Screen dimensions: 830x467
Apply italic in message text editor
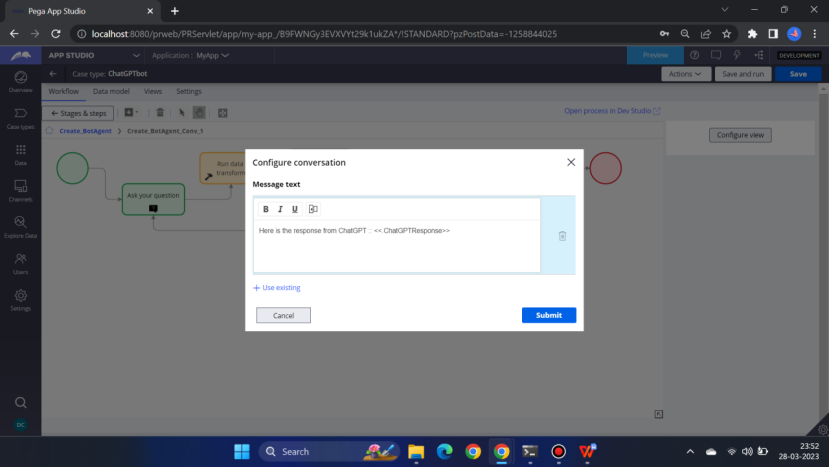[x=280, y=209]
